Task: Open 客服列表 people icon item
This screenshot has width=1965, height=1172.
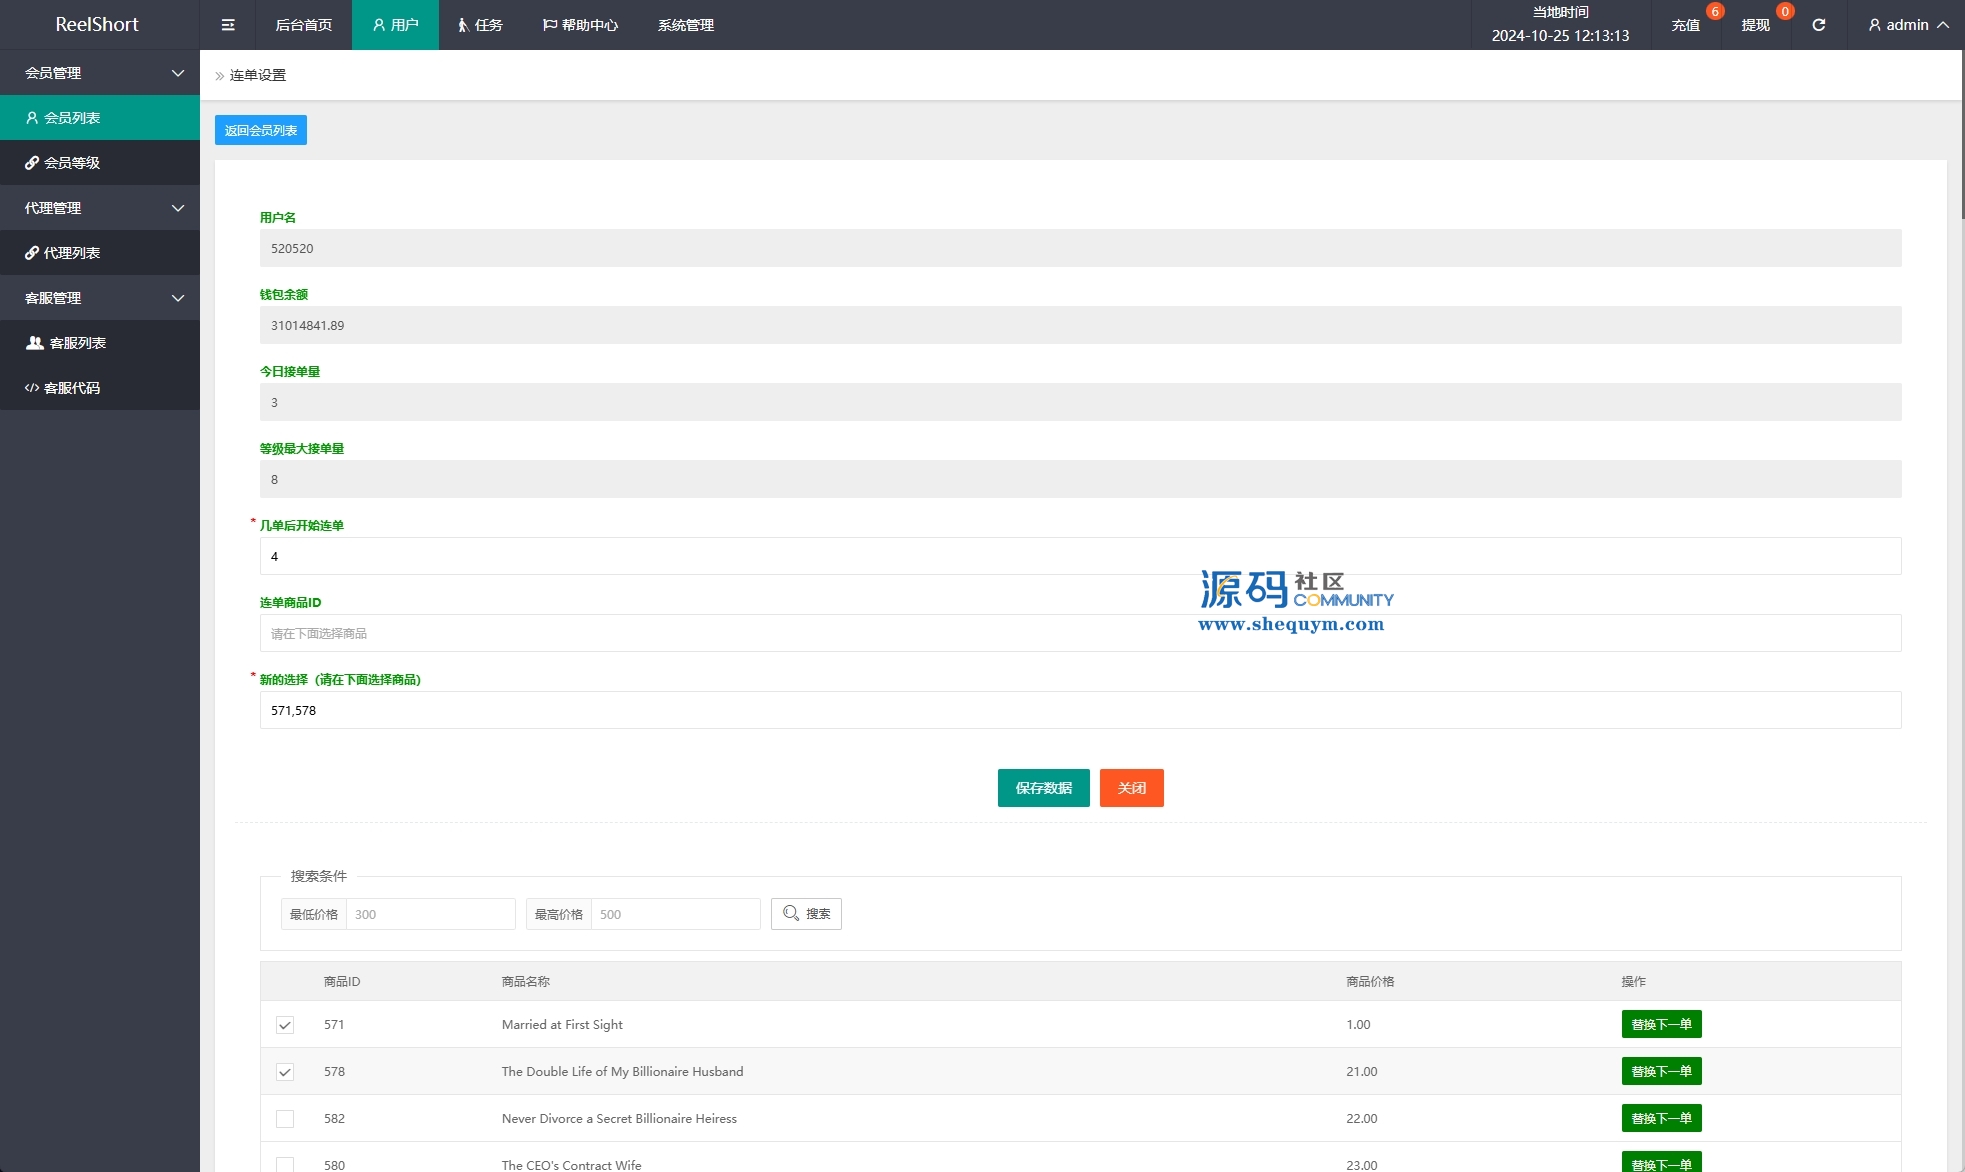Action: click(x=76, y=343)
